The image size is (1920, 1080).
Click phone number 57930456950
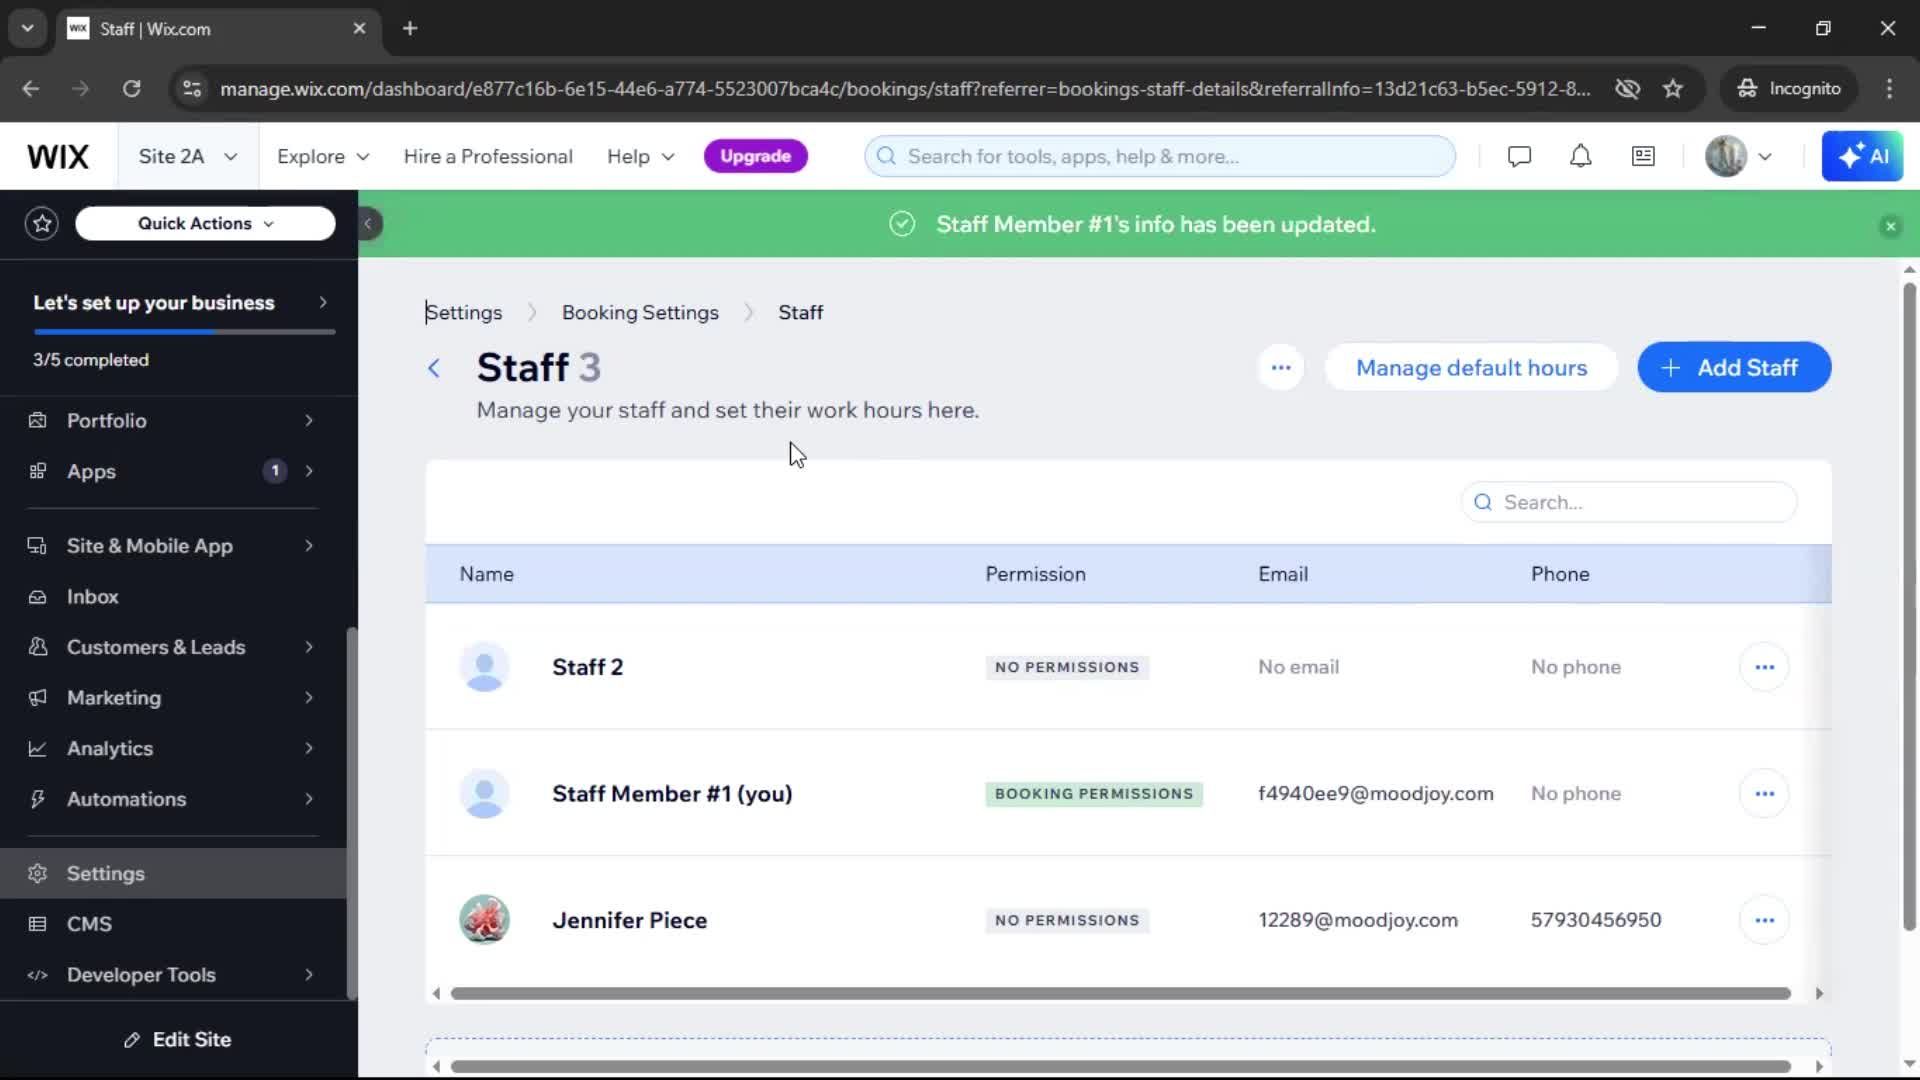point(1596,920)
